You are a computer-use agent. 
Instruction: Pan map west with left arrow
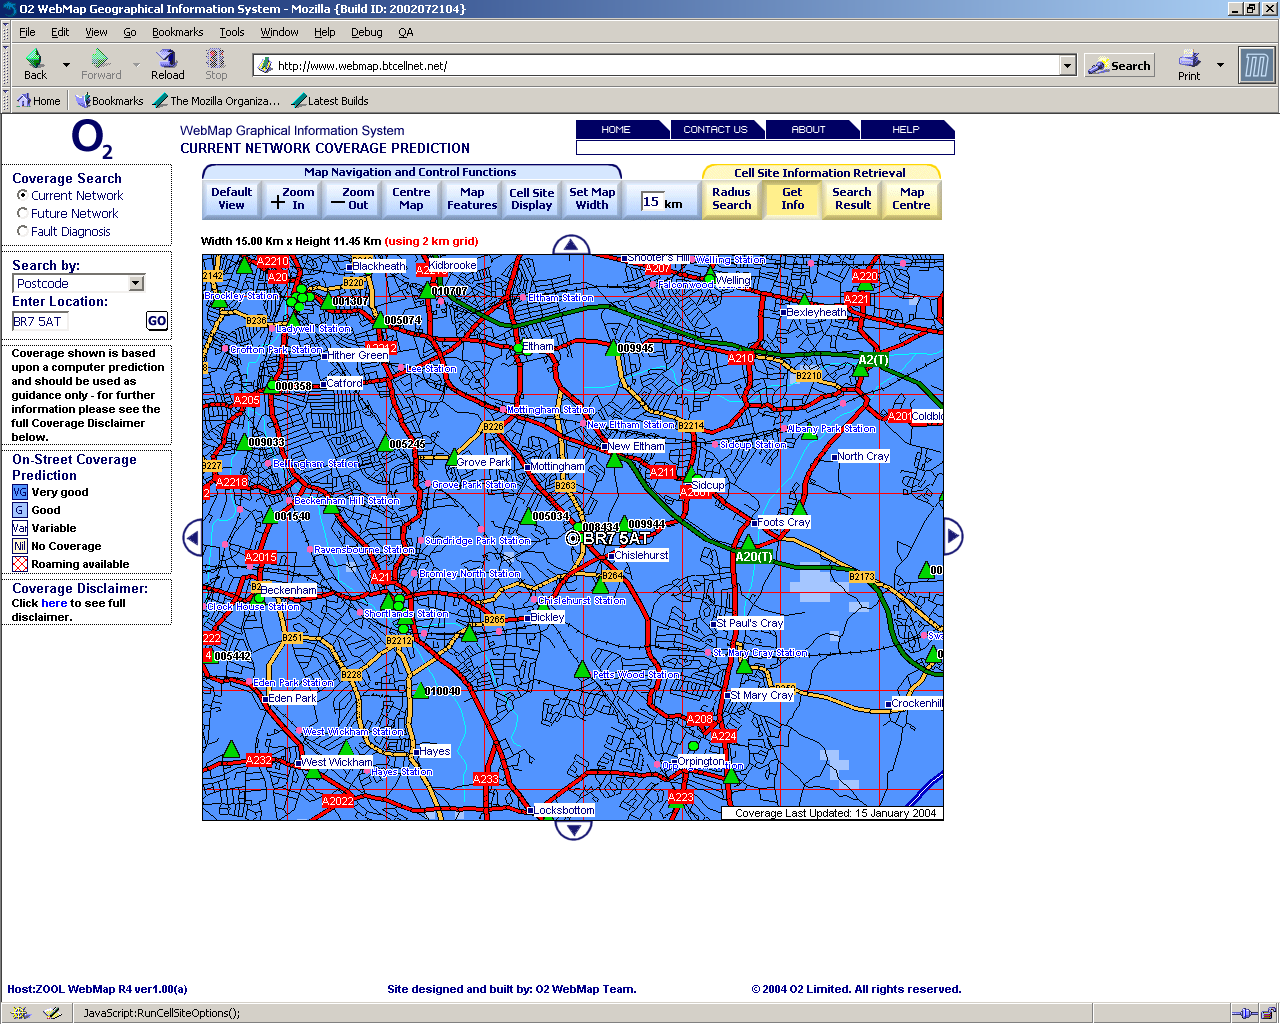pyautogui.click(x=193, y=537)
